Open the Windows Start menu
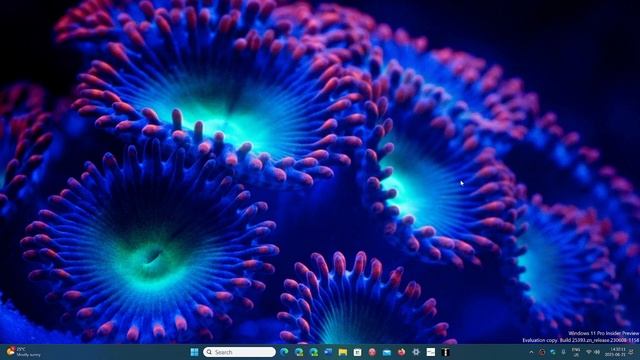 195,352
